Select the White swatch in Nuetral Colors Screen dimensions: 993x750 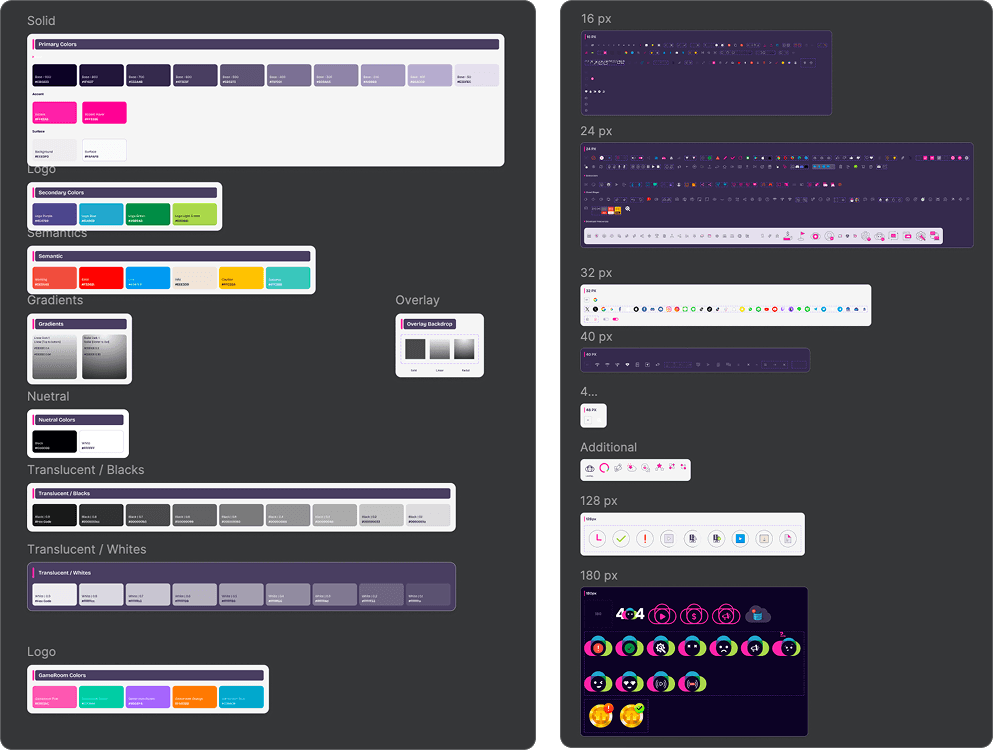point(101,442)
